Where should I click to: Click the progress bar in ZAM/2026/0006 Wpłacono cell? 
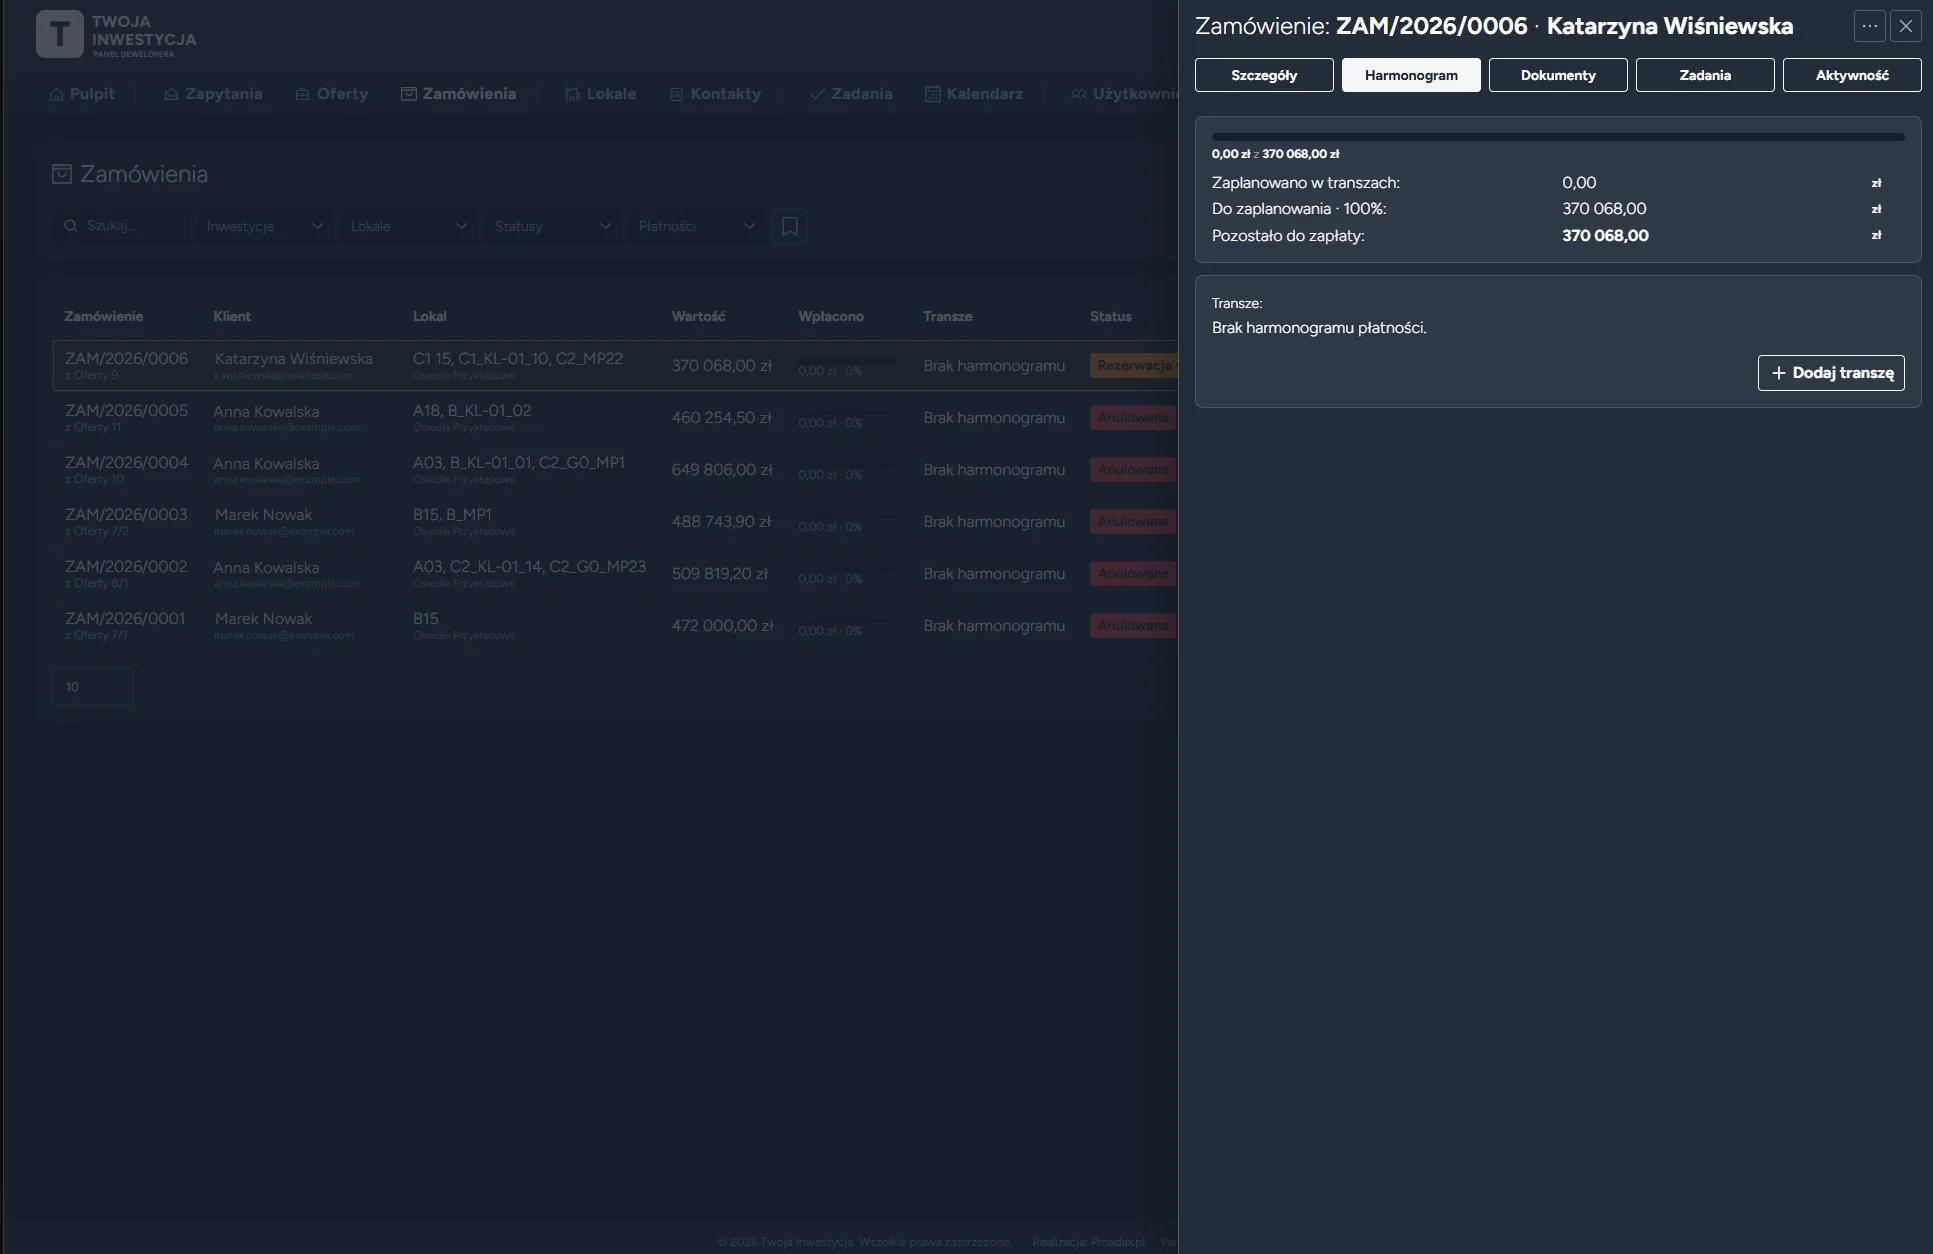(x=847, y=360)
